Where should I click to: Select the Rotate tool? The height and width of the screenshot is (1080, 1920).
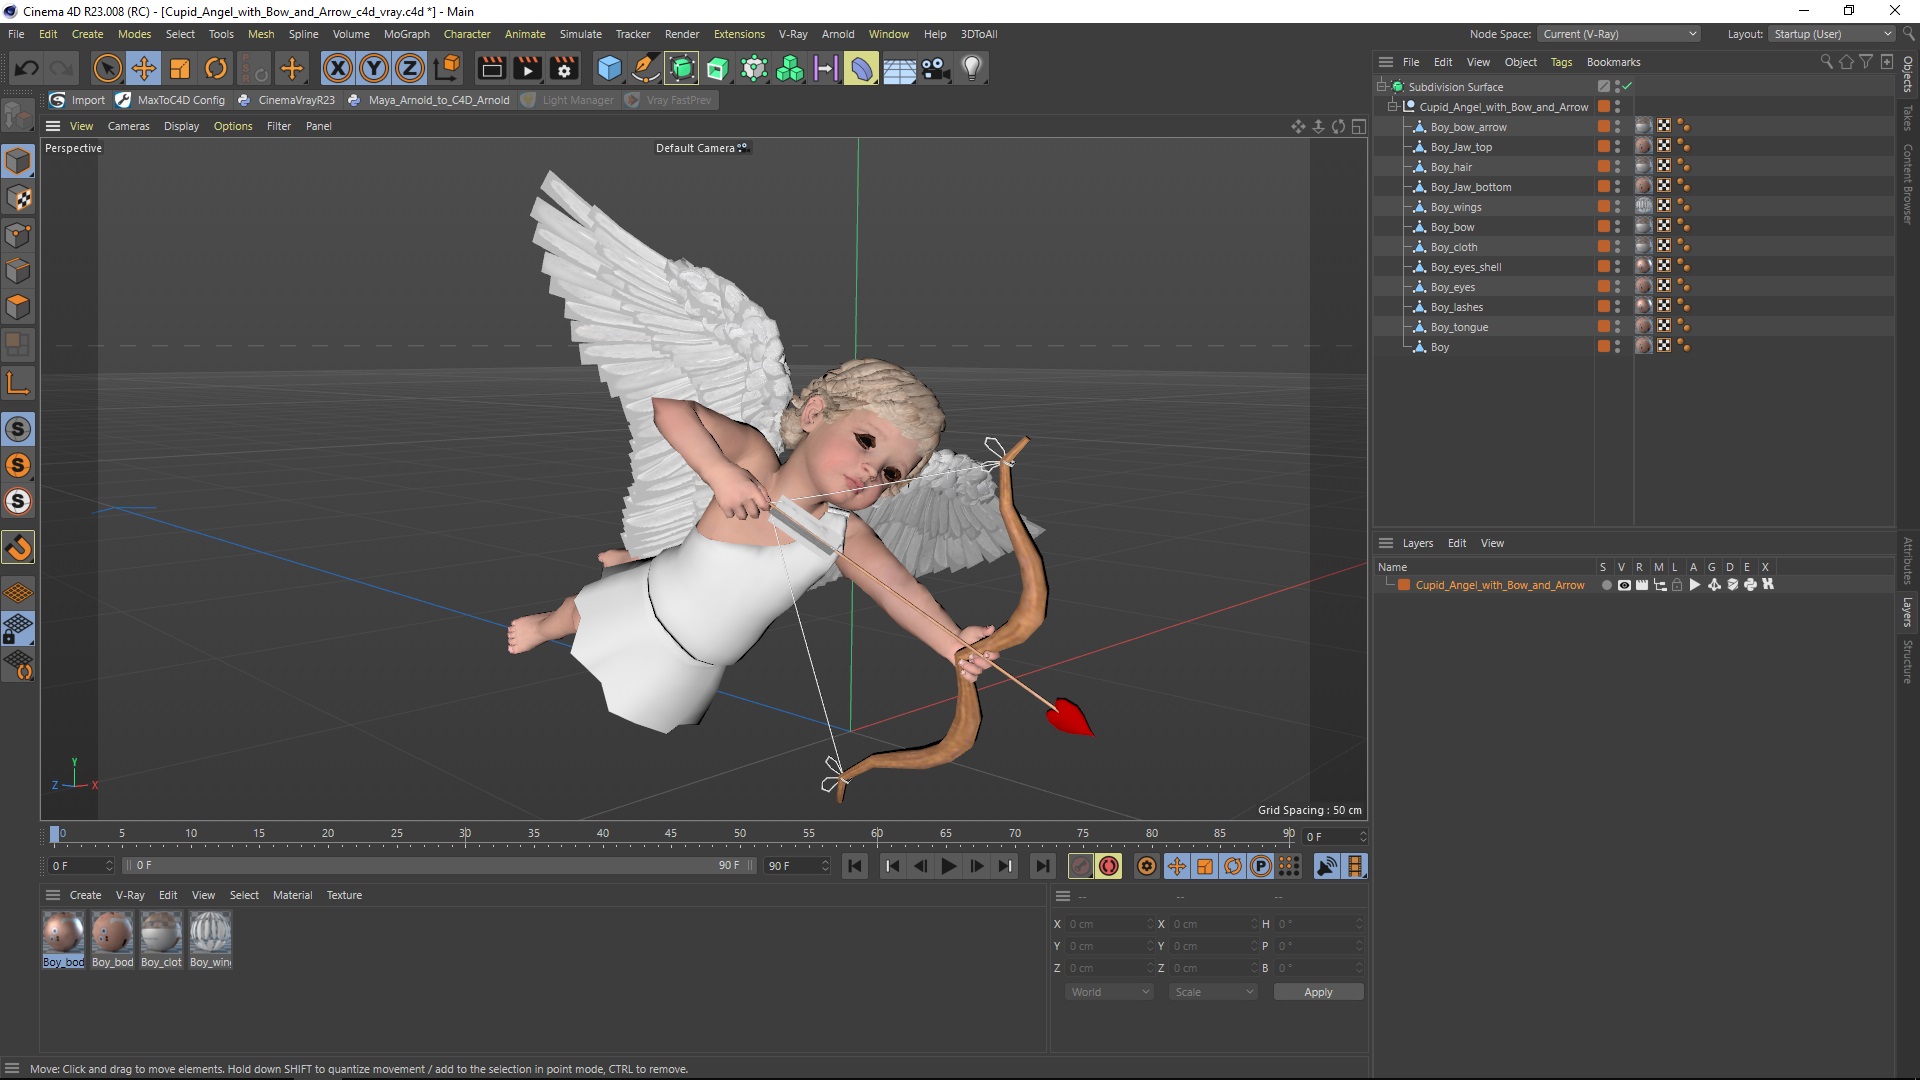coord(216,68)
